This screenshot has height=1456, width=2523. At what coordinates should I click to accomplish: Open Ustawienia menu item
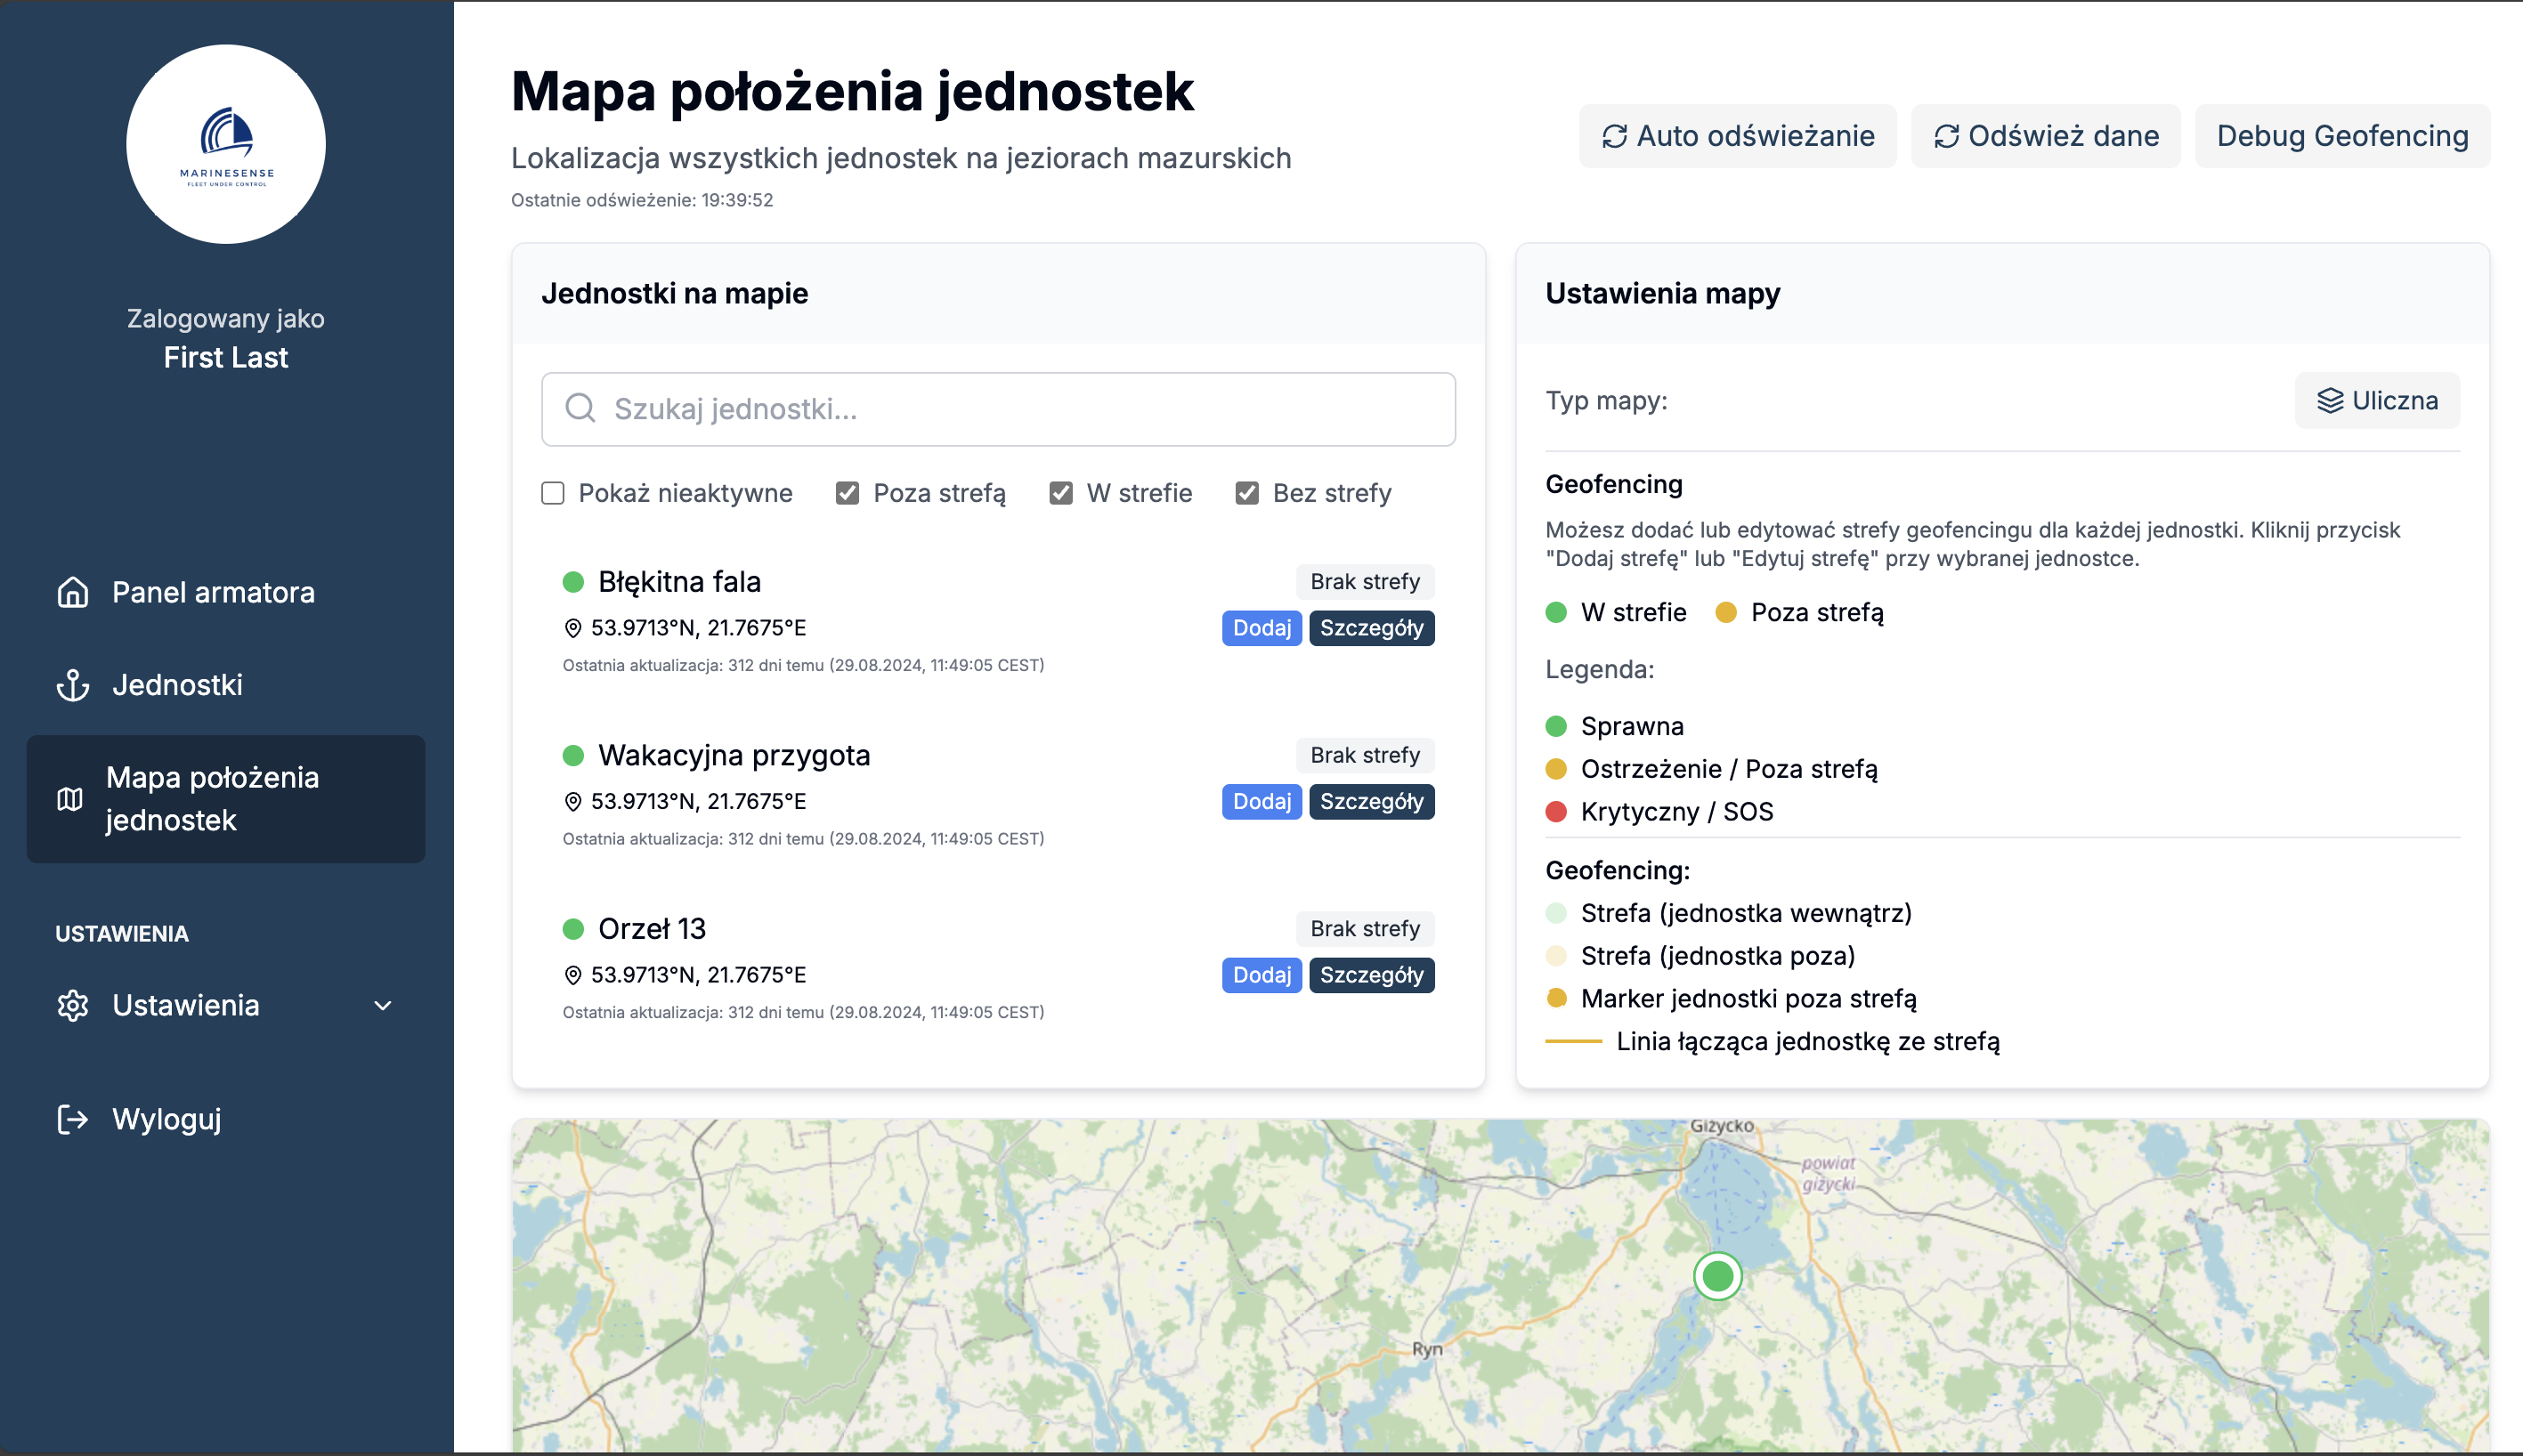226,1005
